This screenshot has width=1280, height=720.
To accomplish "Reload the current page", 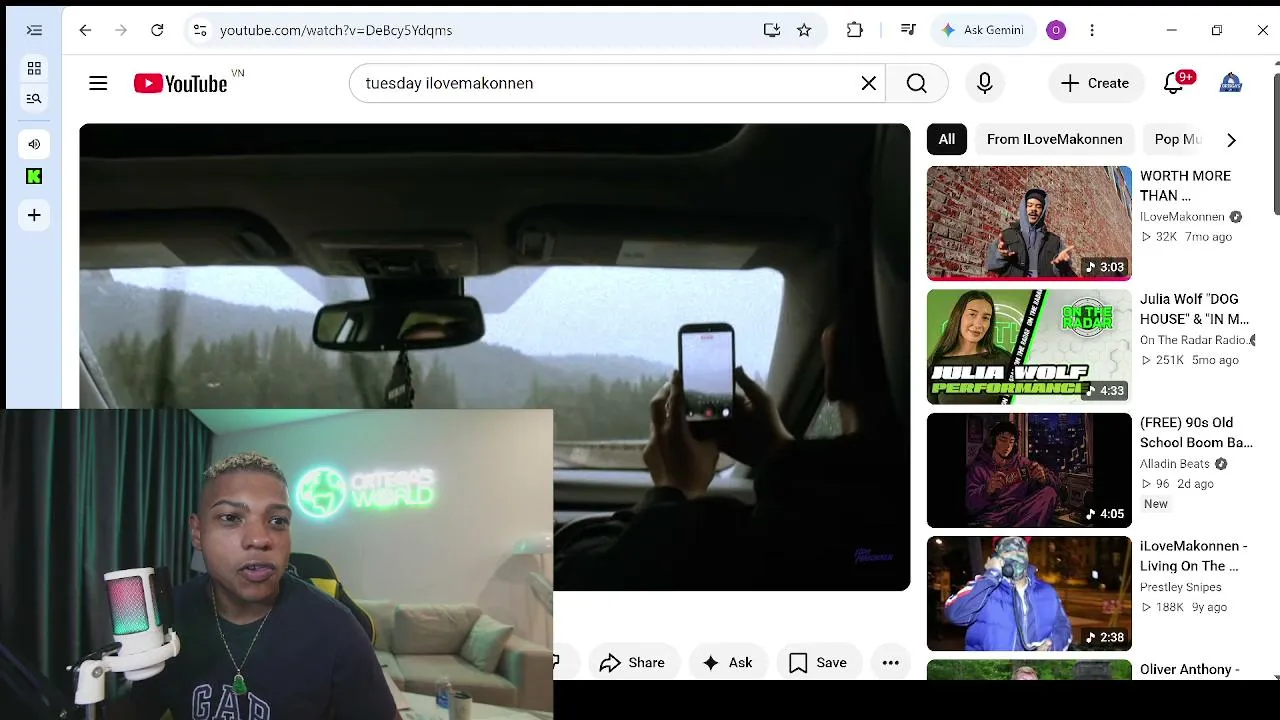I will [x=157, y=30].
